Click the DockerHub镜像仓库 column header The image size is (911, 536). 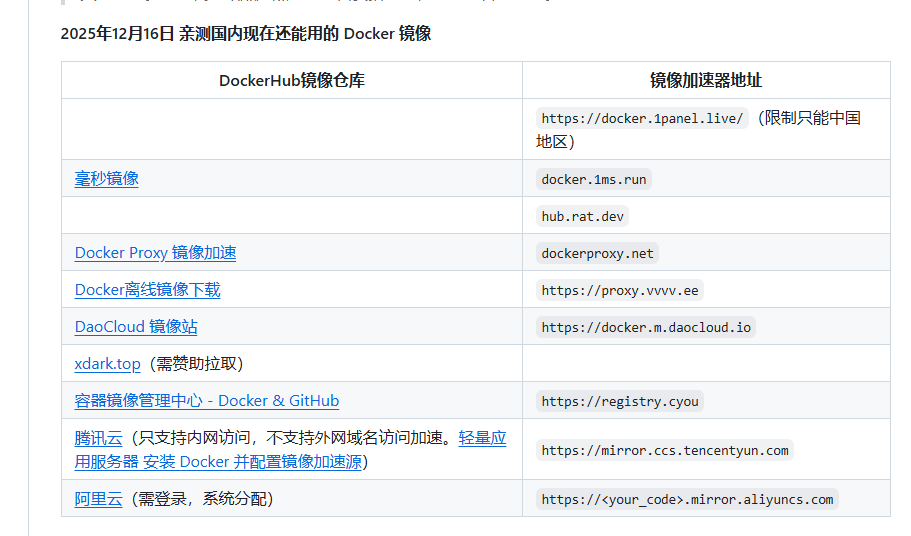(291, 80)
